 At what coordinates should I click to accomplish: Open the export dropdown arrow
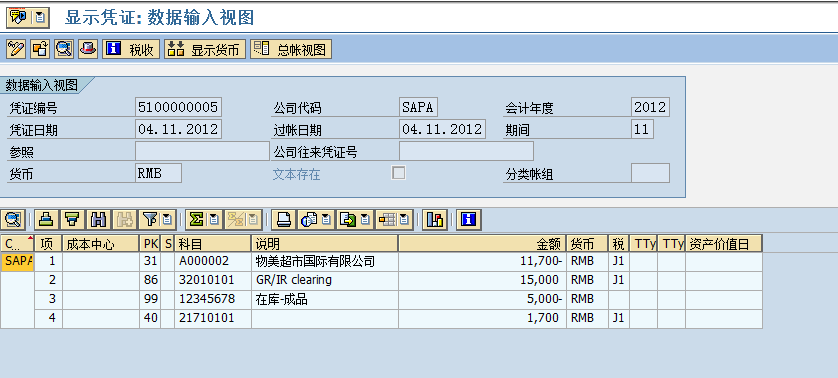pyautogui.click(x=366, y=219)
